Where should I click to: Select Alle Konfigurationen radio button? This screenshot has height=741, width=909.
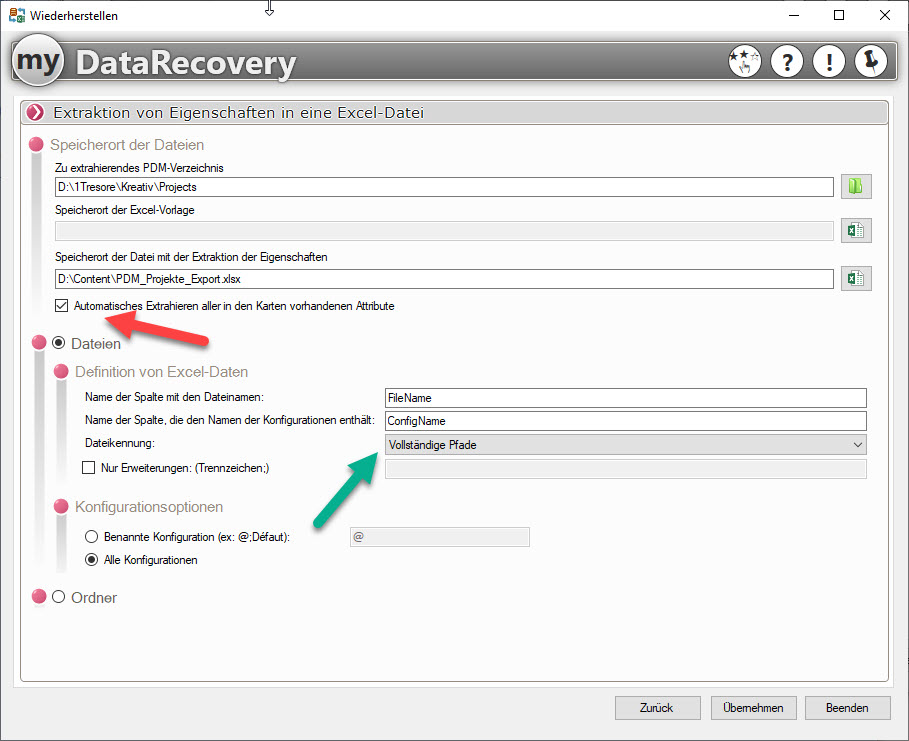92,560
